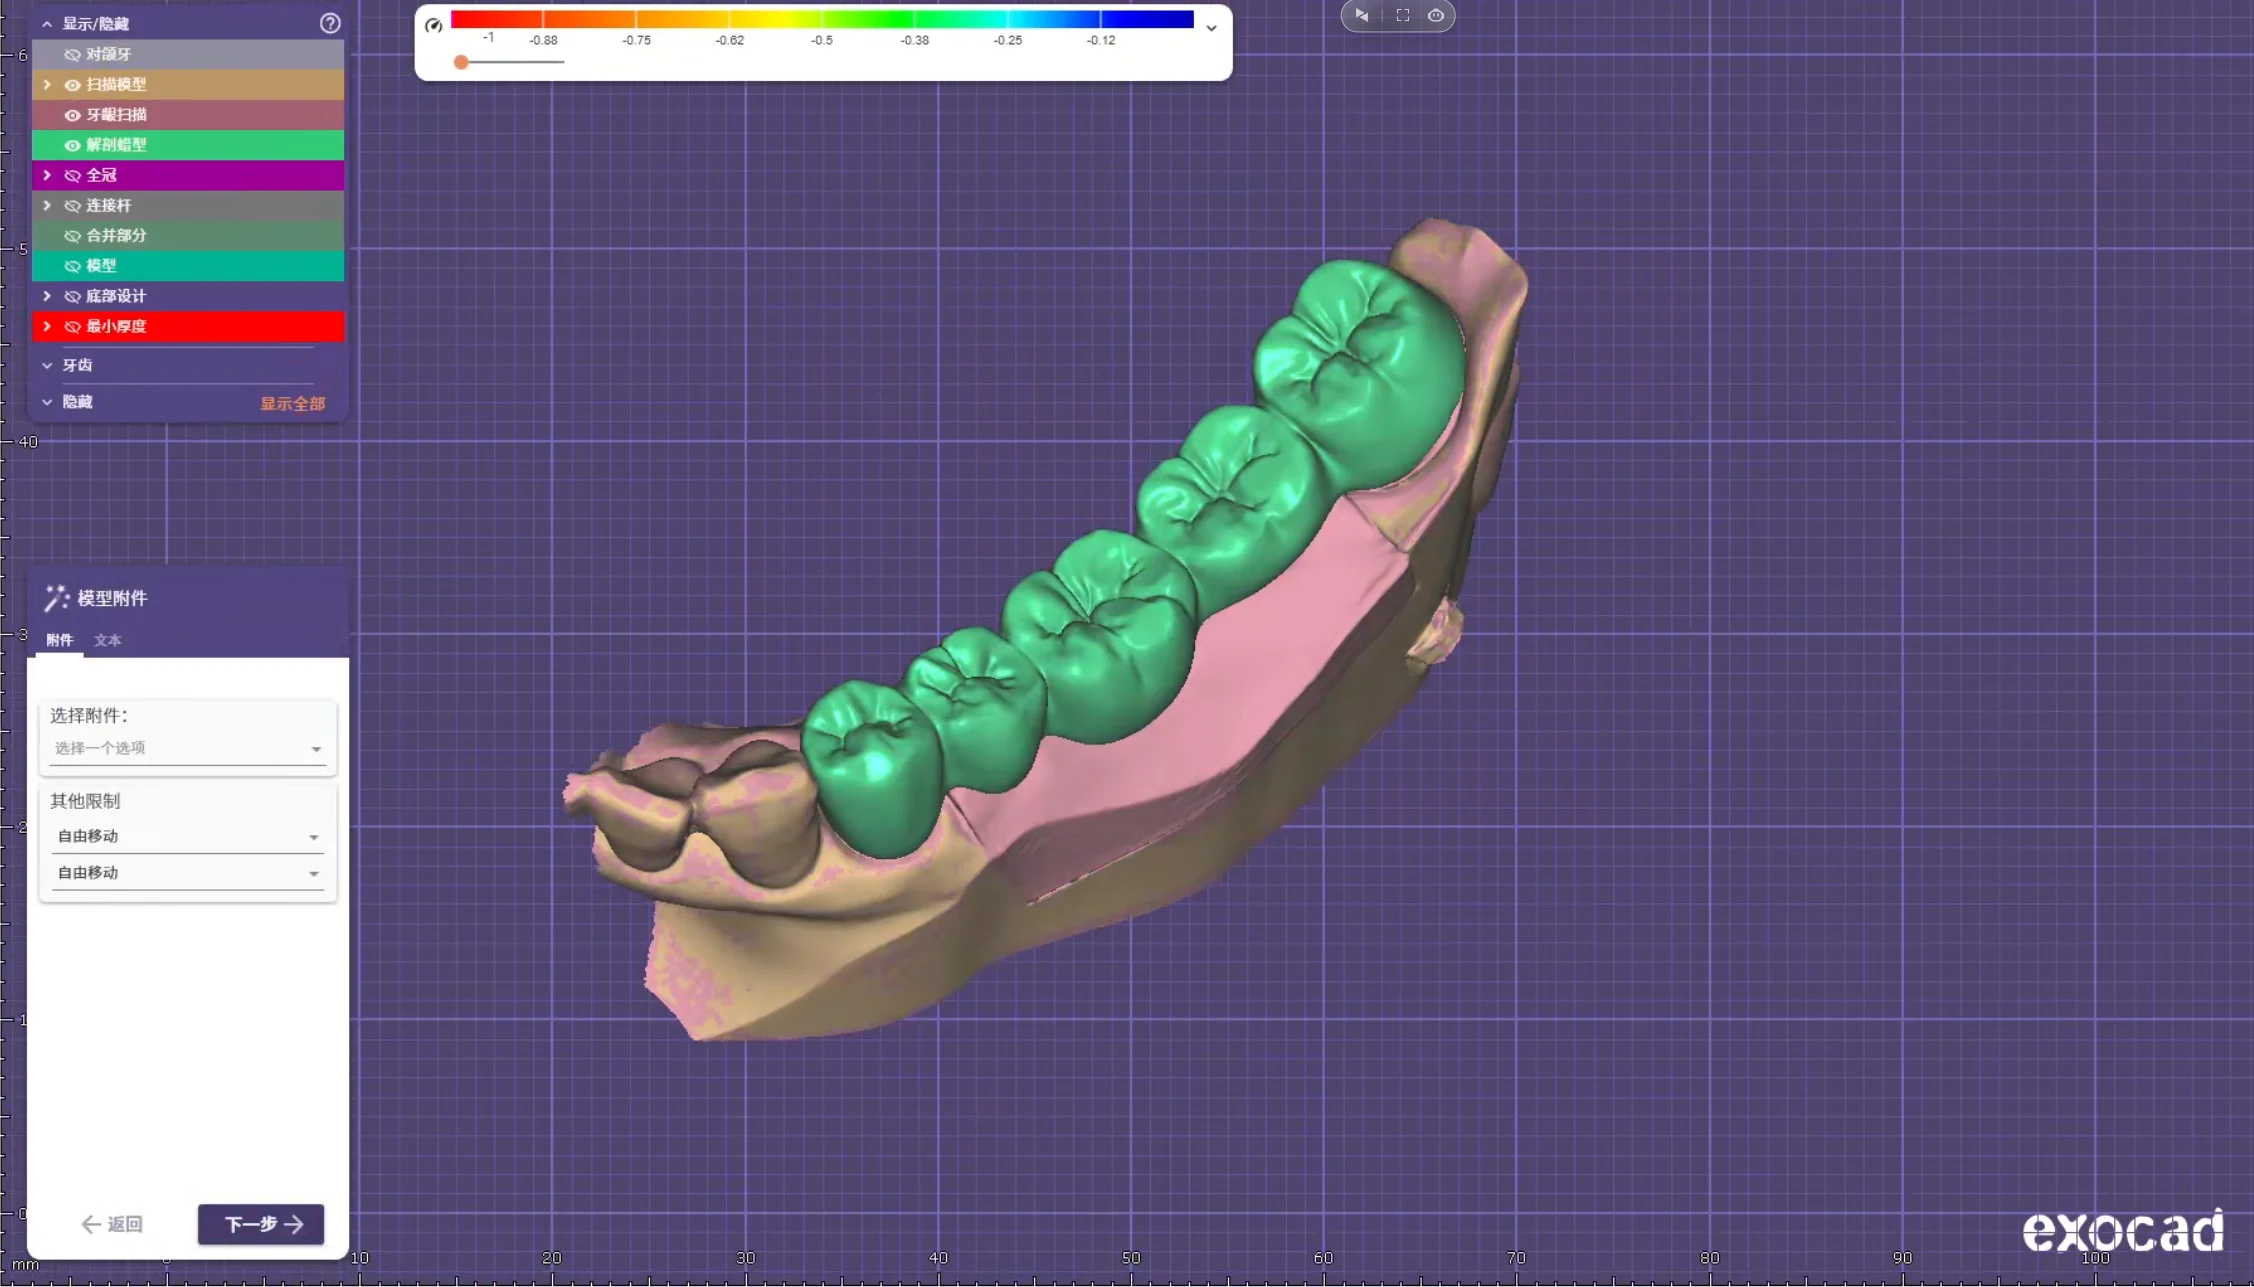The width and height of the screenshot is (2254, 1287).
Task: Click the 显示全部 link
Action: pyautogui.click(x=292, y=404)
